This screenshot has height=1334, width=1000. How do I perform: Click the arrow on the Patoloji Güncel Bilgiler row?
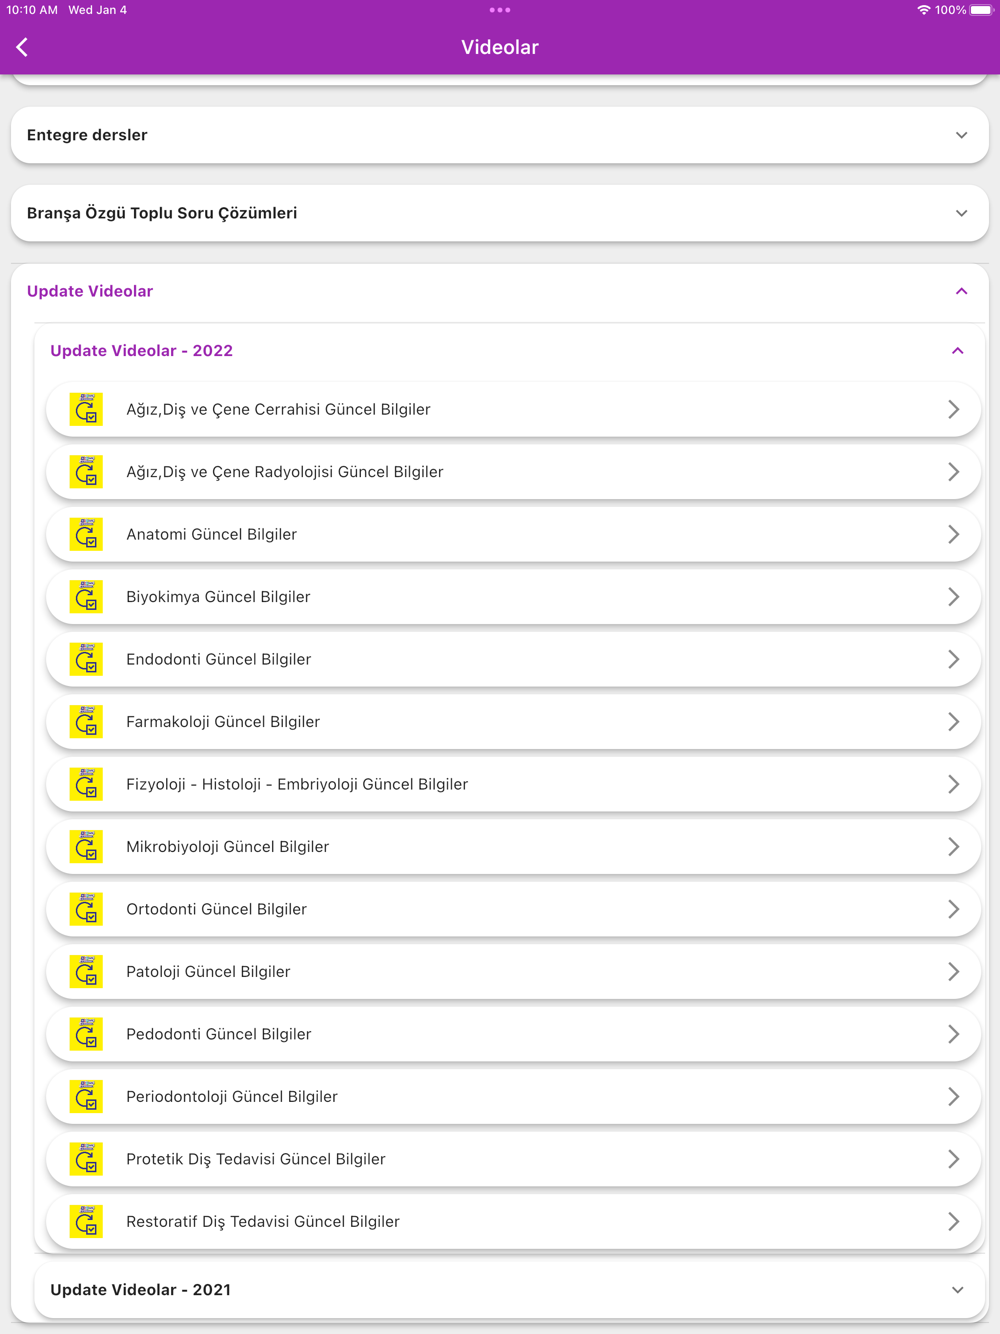(x=953, y=972)
